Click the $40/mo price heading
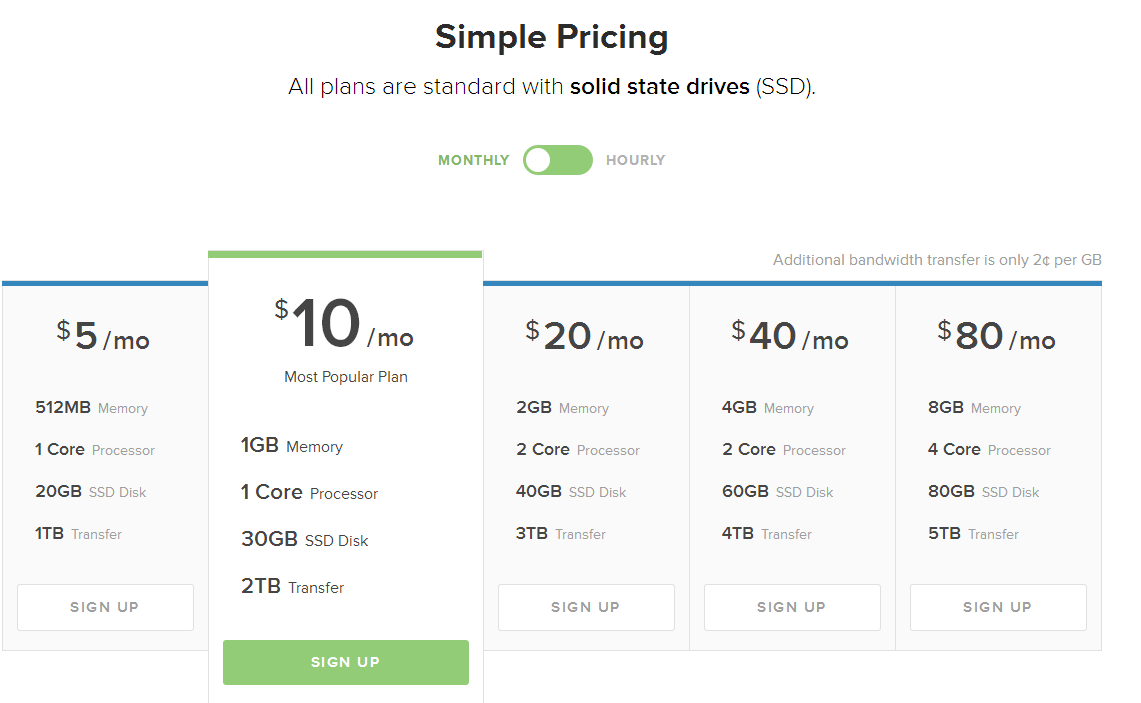 [x=790, y=336]
